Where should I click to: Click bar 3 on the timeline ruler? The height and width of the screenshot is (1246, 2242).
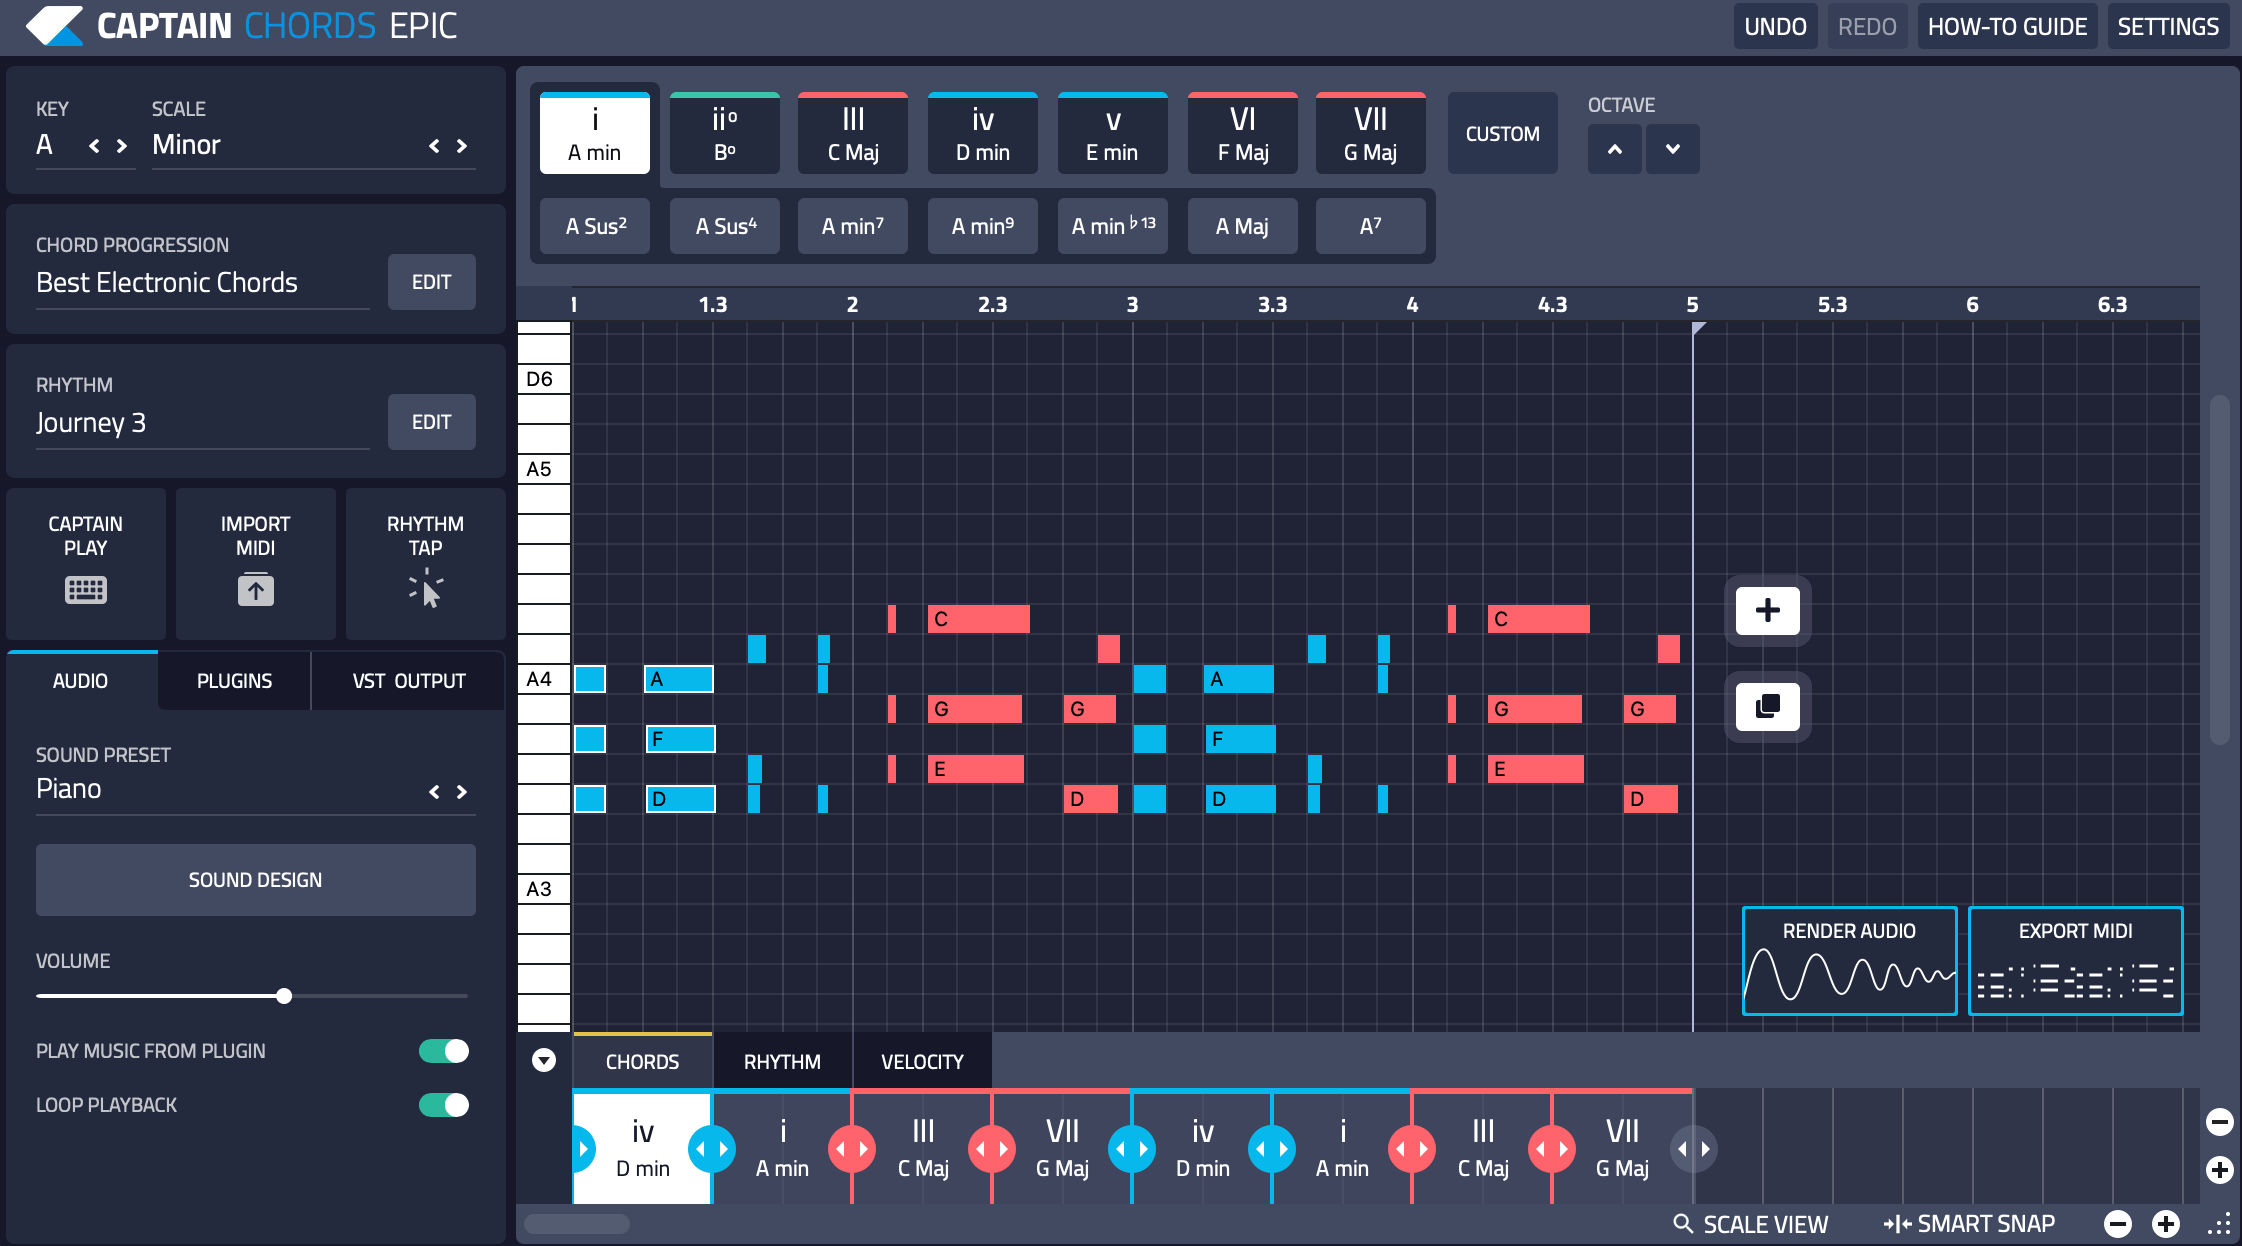(1132, 305)
